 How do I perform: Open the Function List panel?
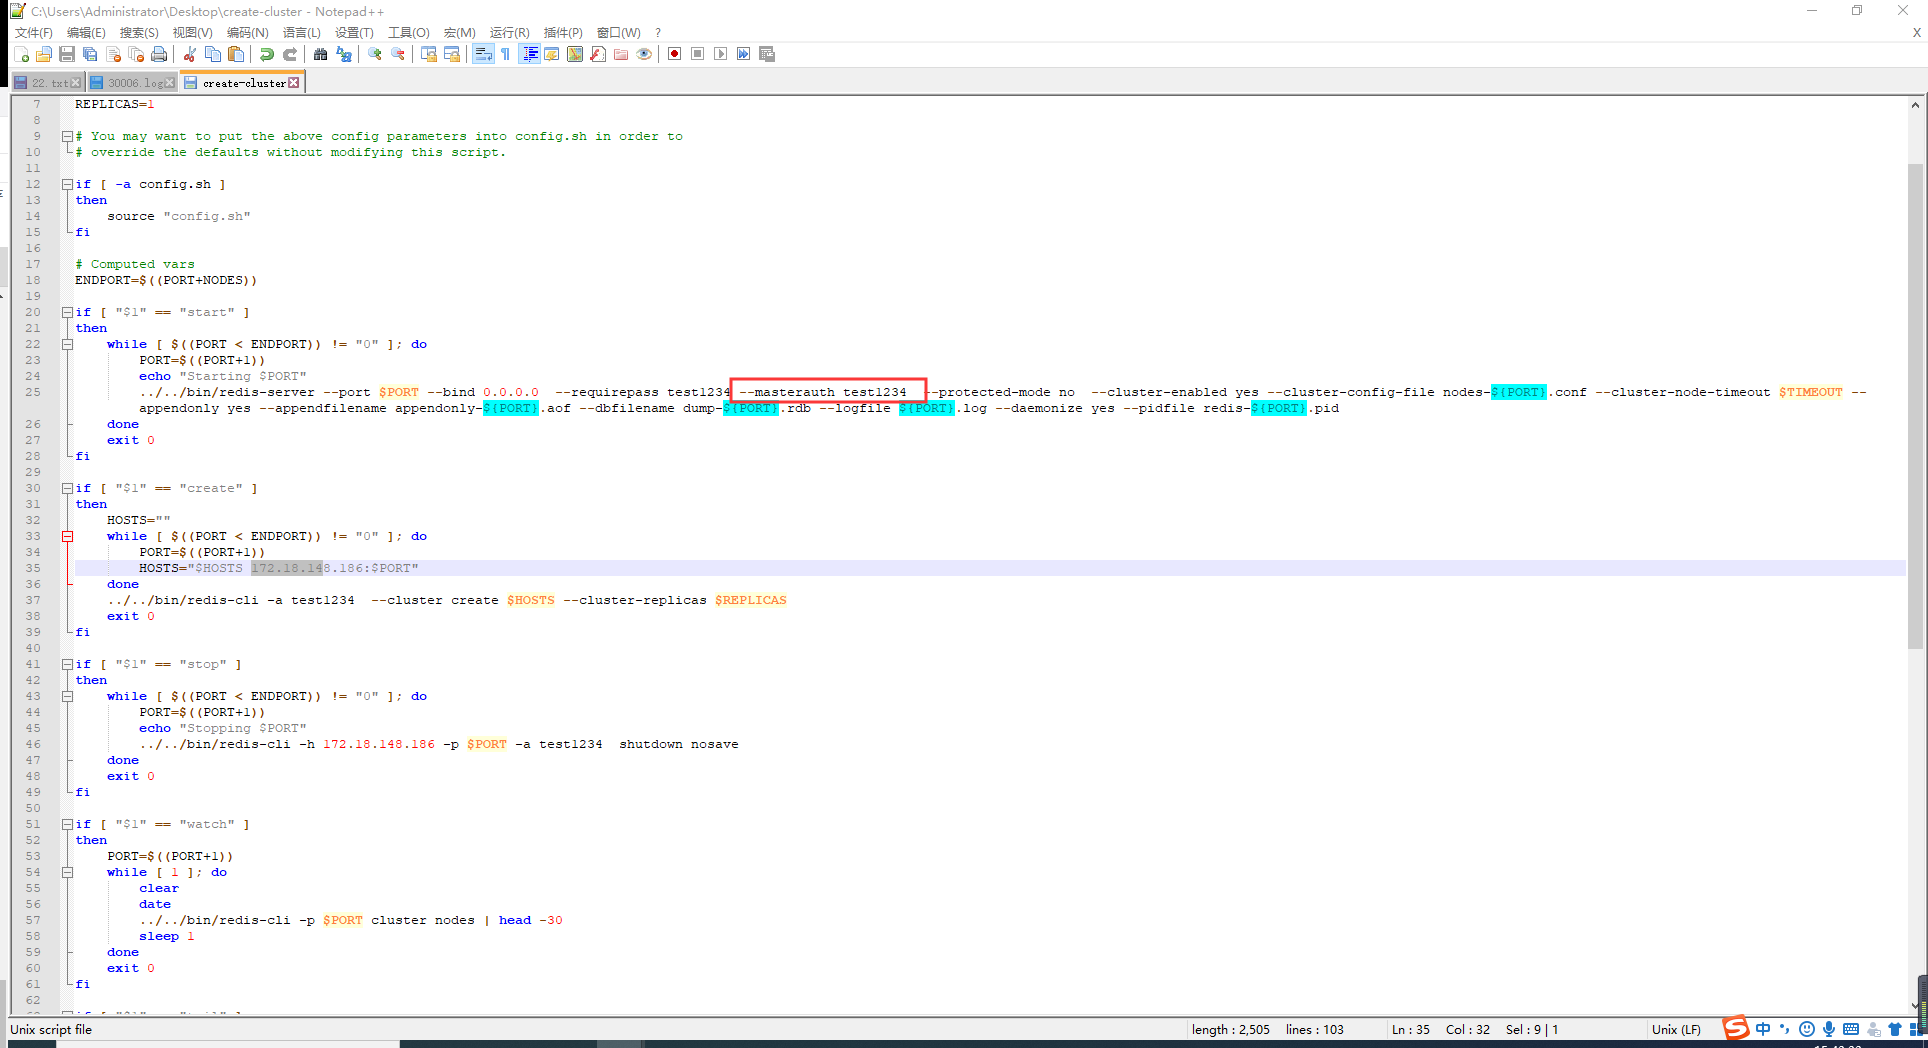click(x=598, y=54)
